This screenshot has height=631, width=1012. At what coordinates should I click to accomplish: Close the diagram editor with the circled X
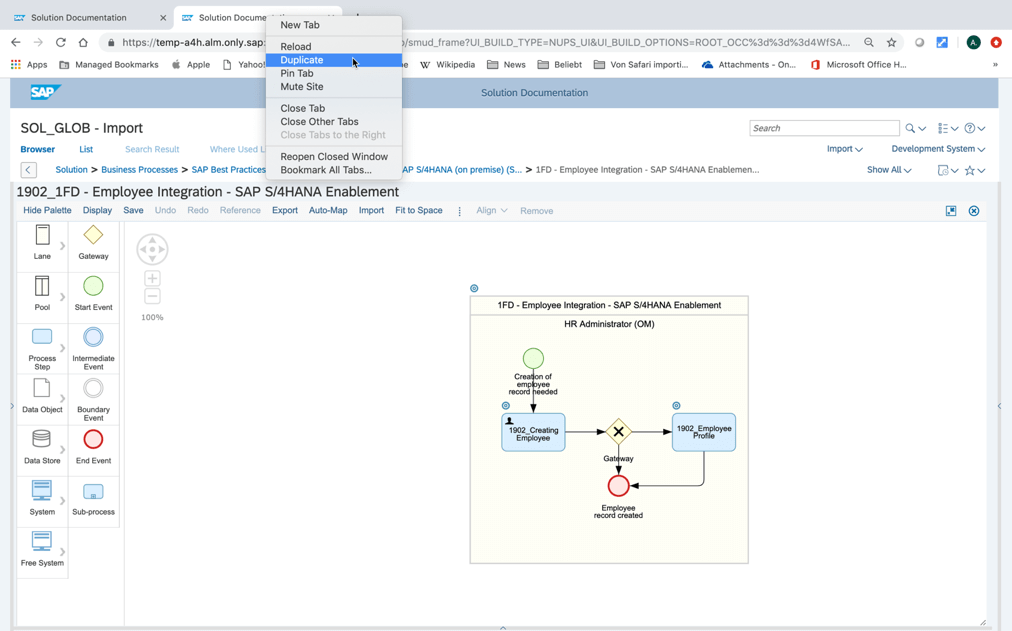click(974, 211)
